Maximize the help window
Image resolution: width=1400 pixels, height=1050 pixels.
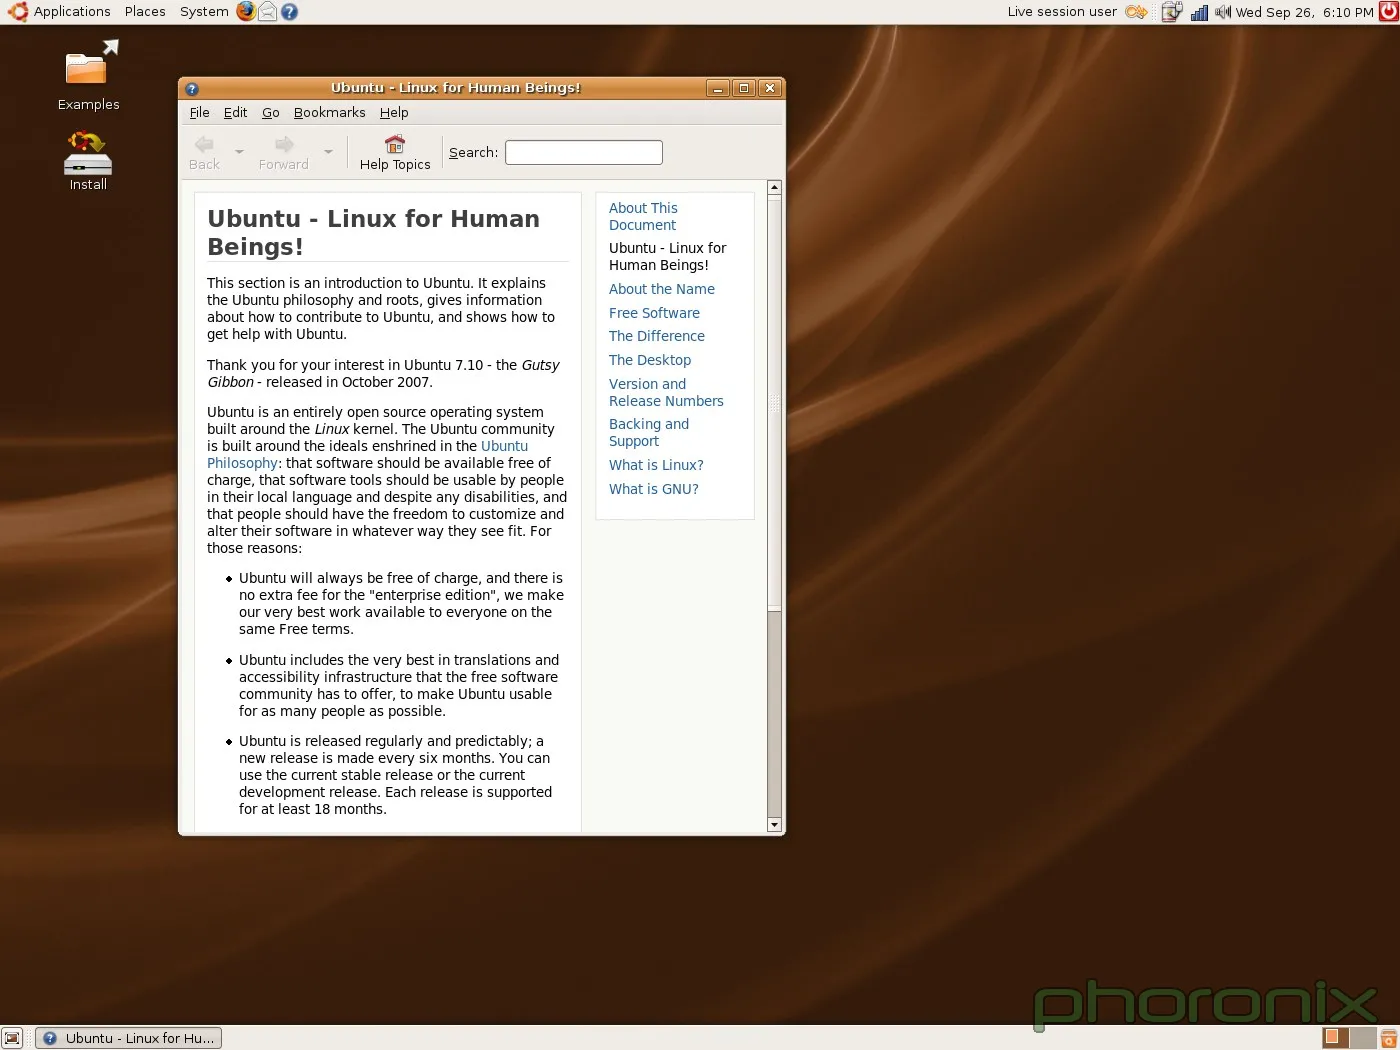point(744,88)
